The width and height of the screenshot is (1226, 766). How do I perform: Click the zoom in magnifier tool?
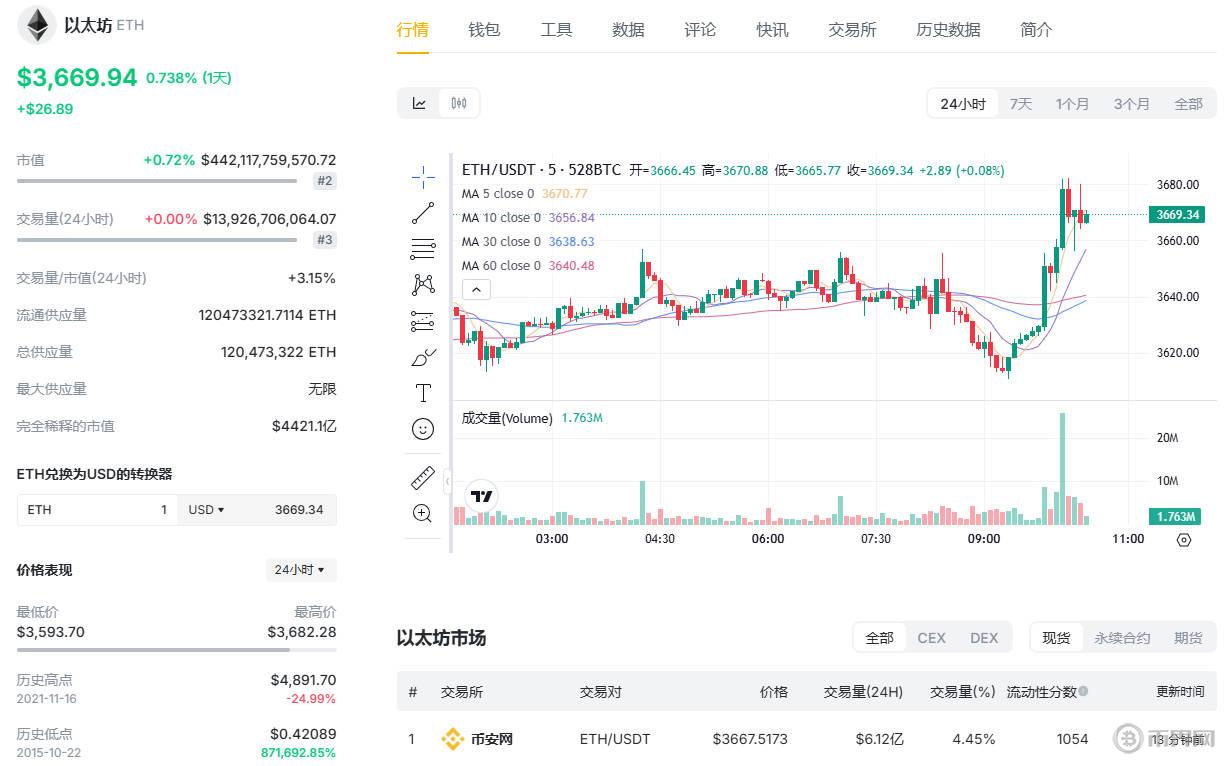pos(423,514)
